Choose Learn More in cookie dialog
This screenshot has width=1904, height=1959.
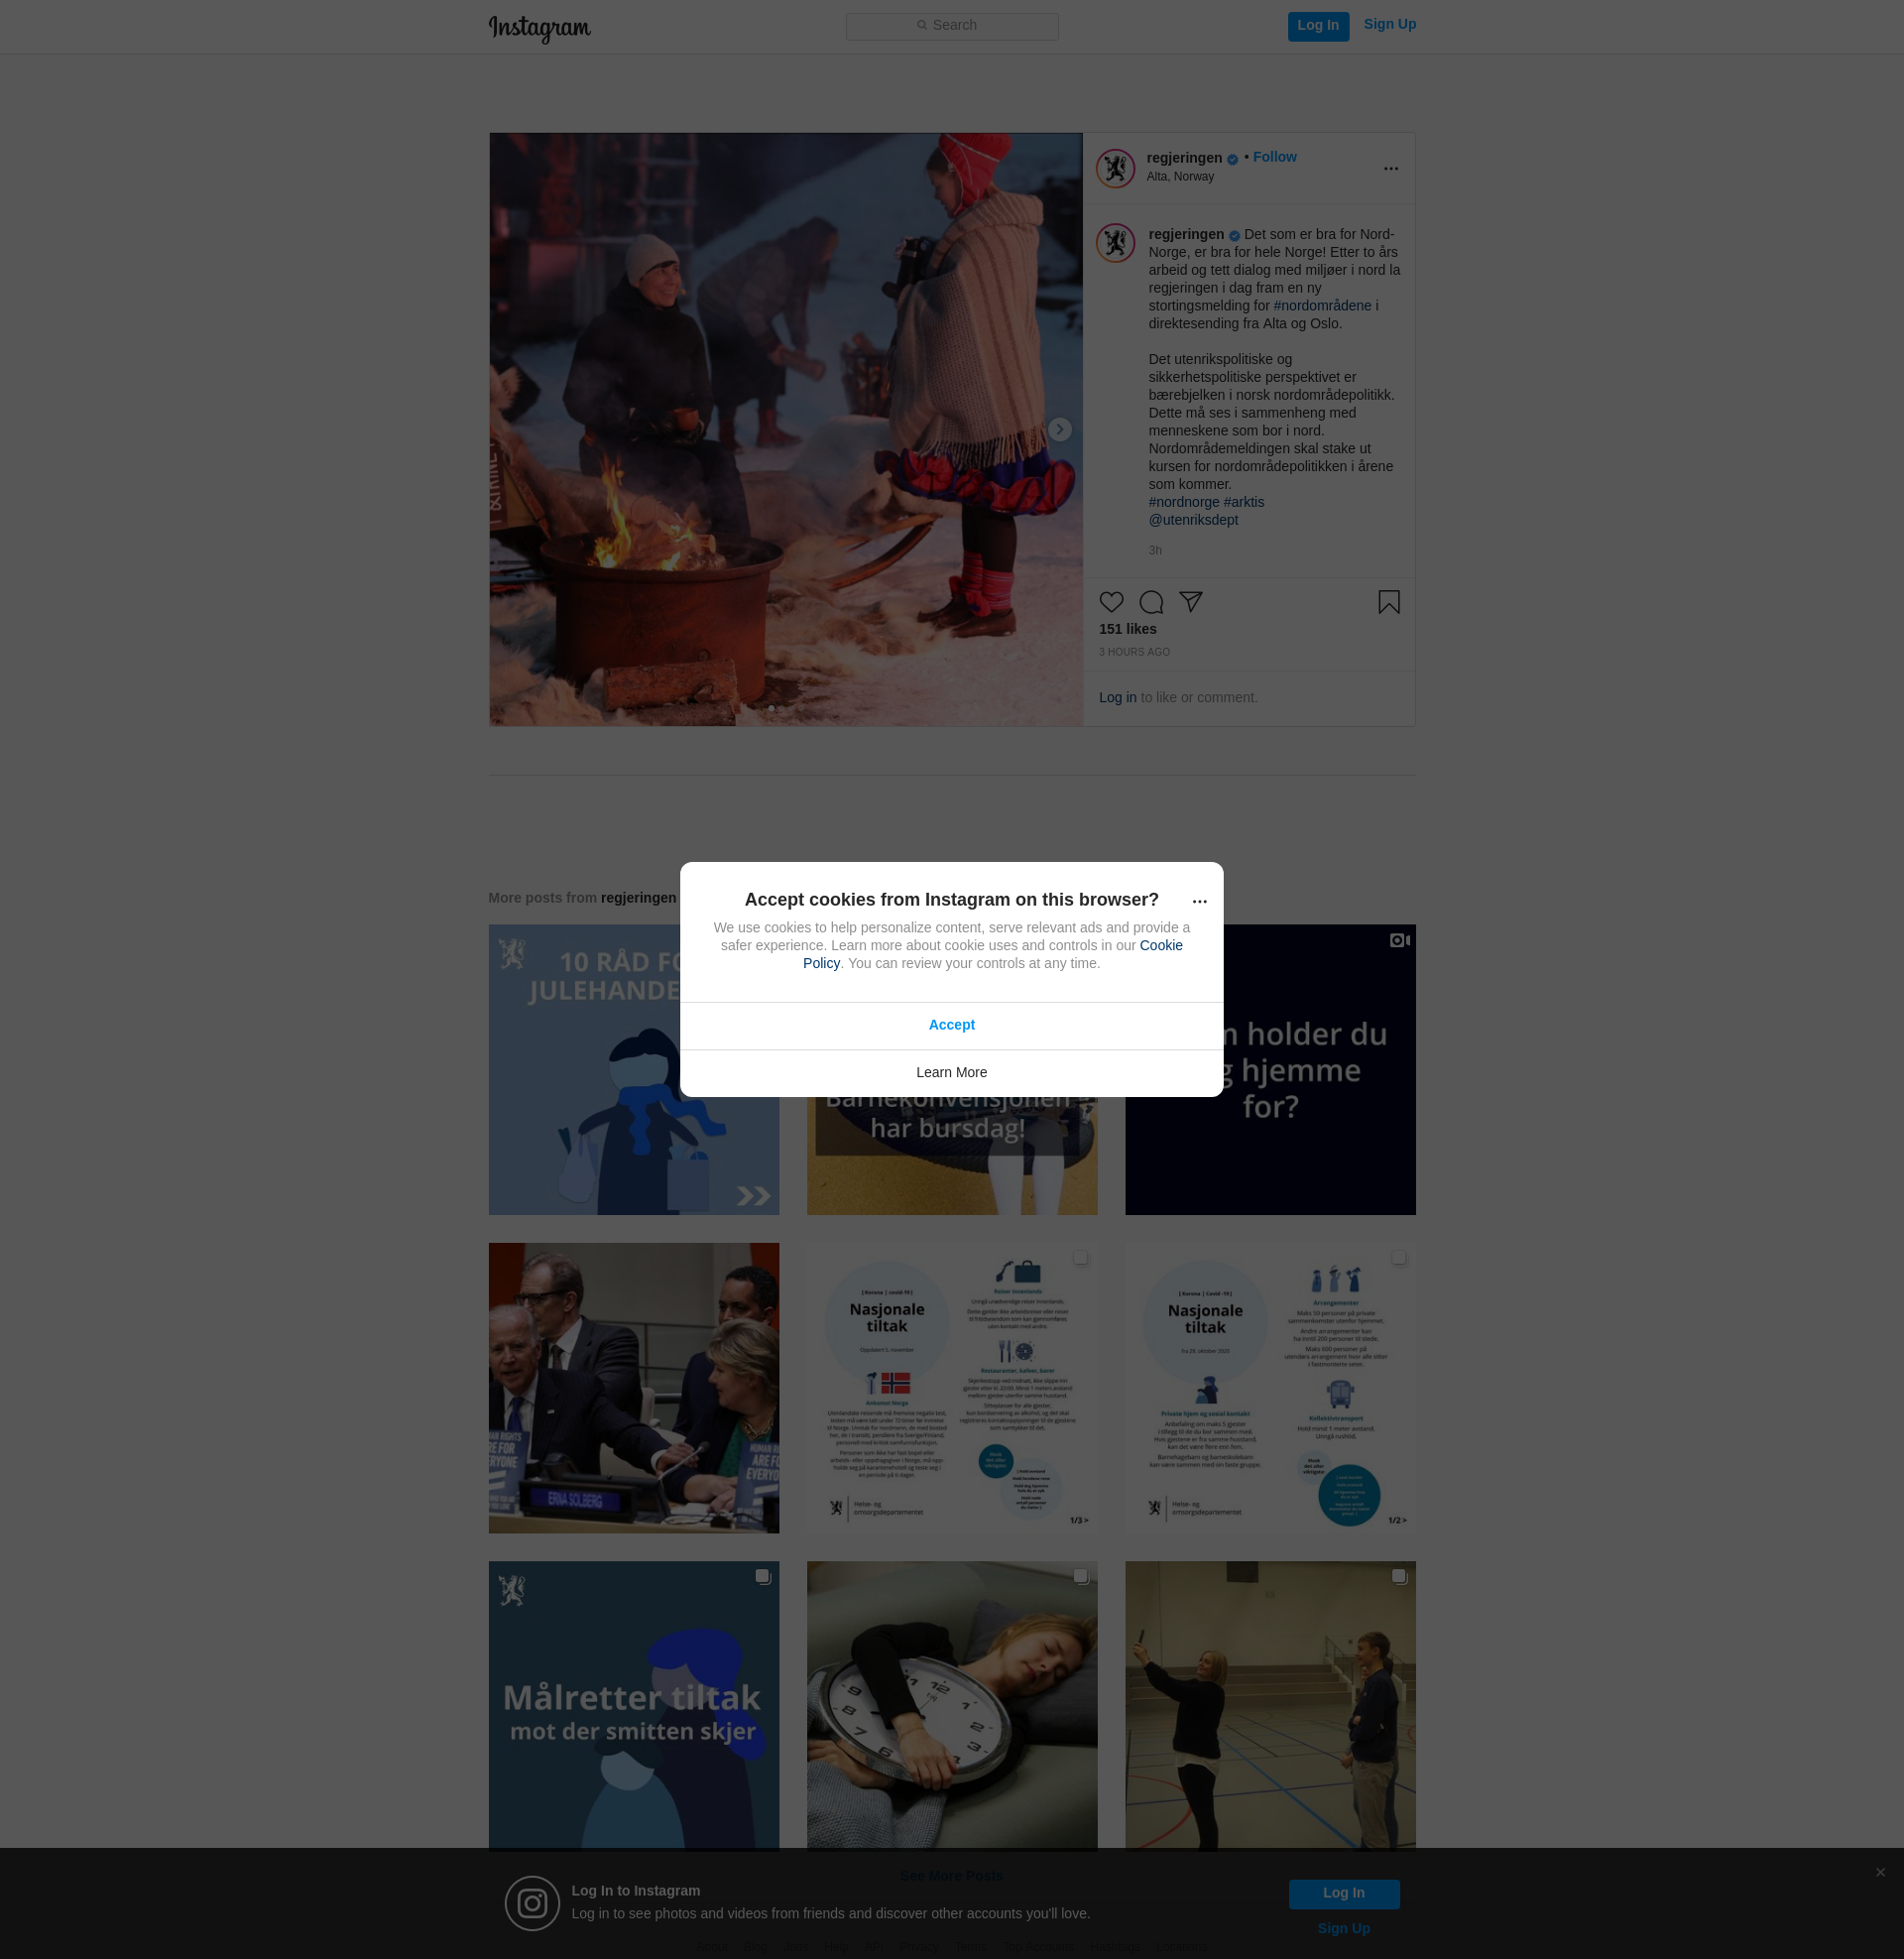click(951, 1072)
